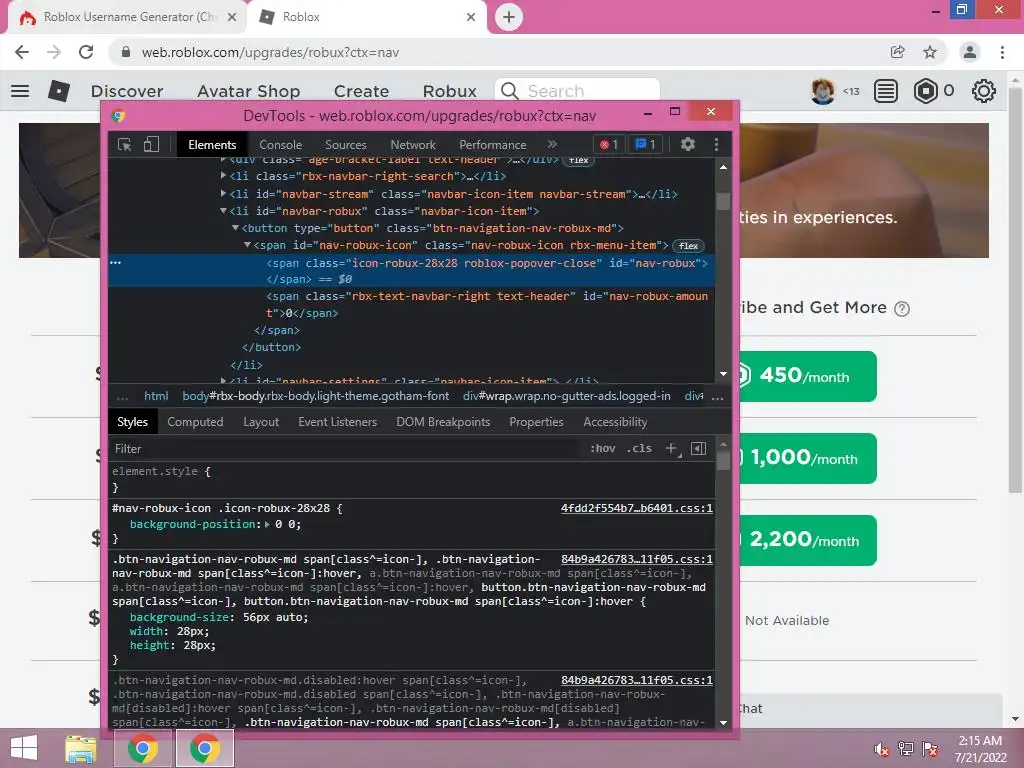Toggle the computed styles sidebar pane icon

click(x=698, y=449)
